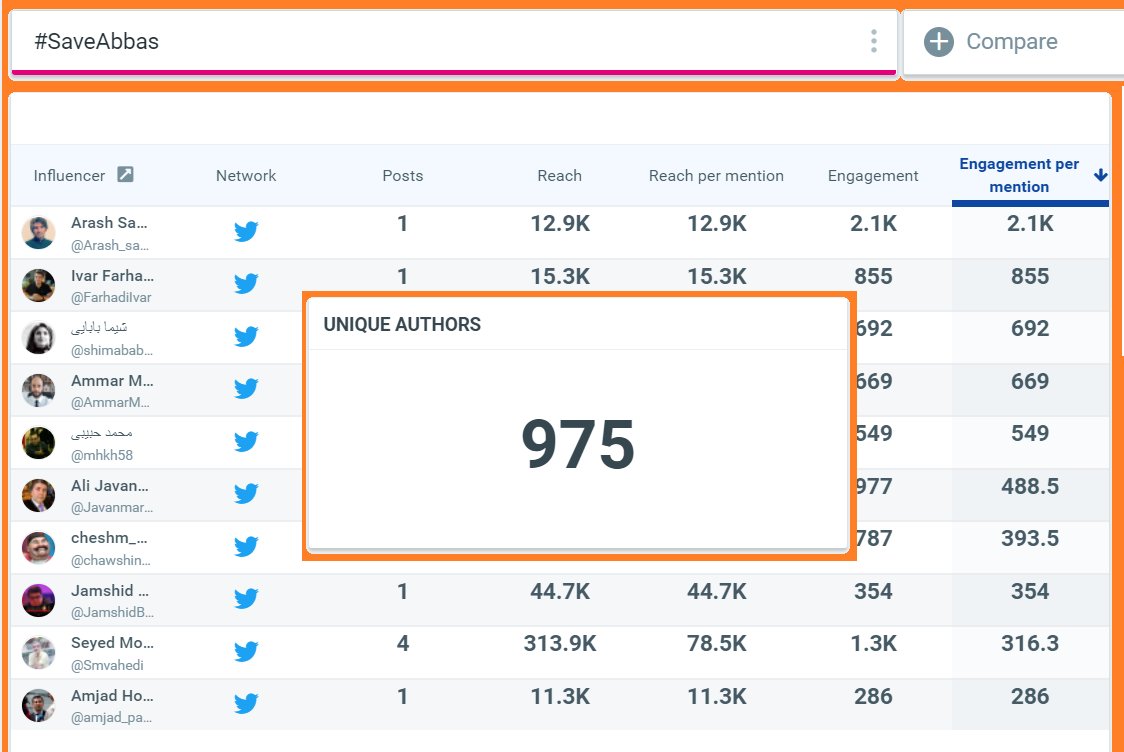Image resolution: width=1124 pixels, height=752 pixels.
Task: Open Arash Sa... profile avatar
Action: tap(39, 233)
